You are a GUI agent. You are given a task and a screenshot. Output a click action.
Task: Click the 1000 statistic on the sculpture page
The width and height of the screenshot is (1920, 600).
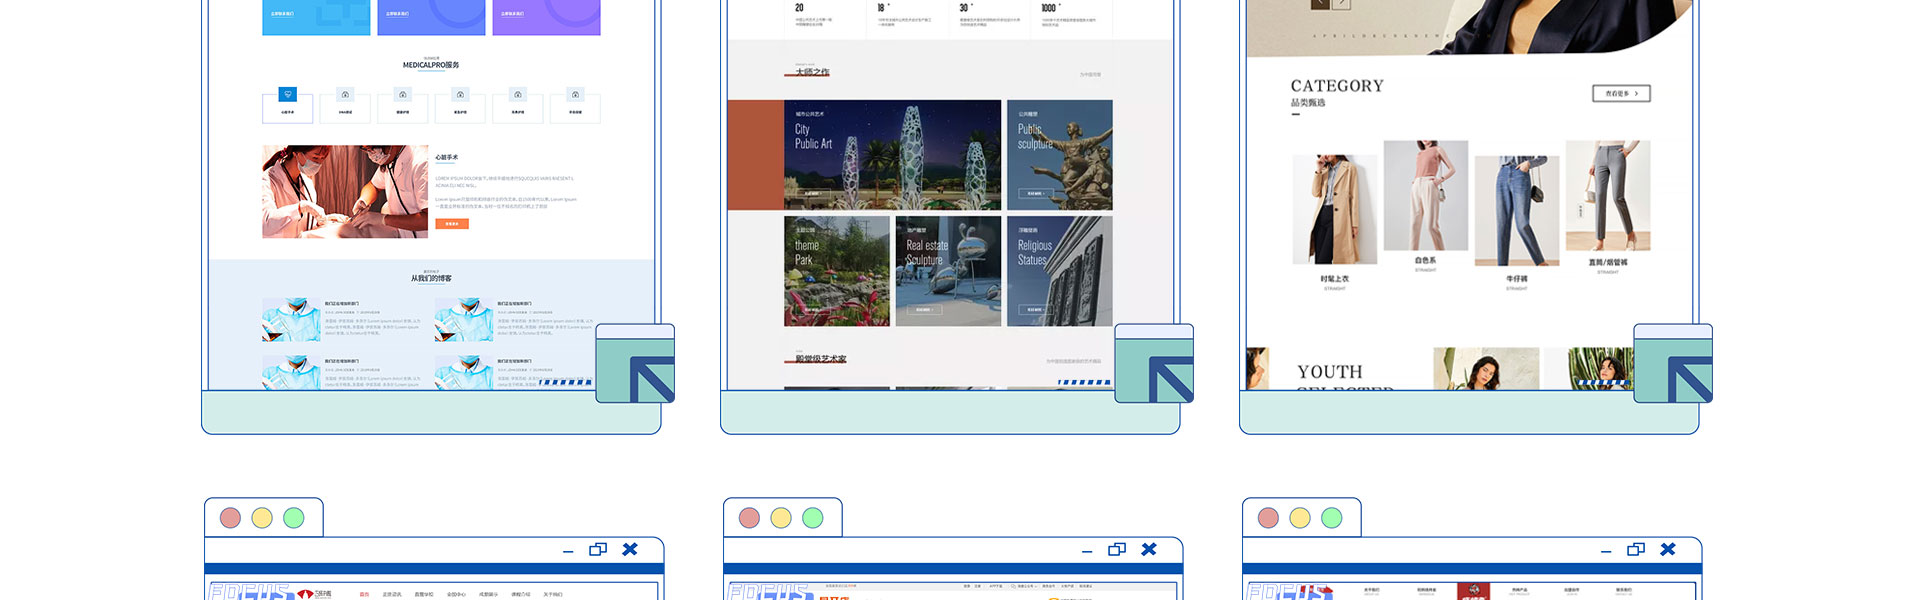[1049, 8]
